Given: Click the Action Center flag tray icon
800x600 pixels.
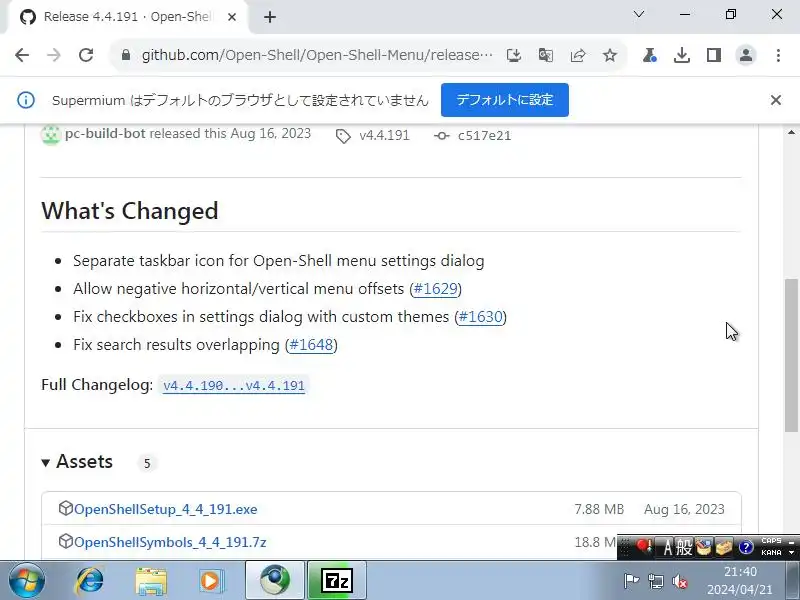Looking at the screenshot, I should click(631, 581).
